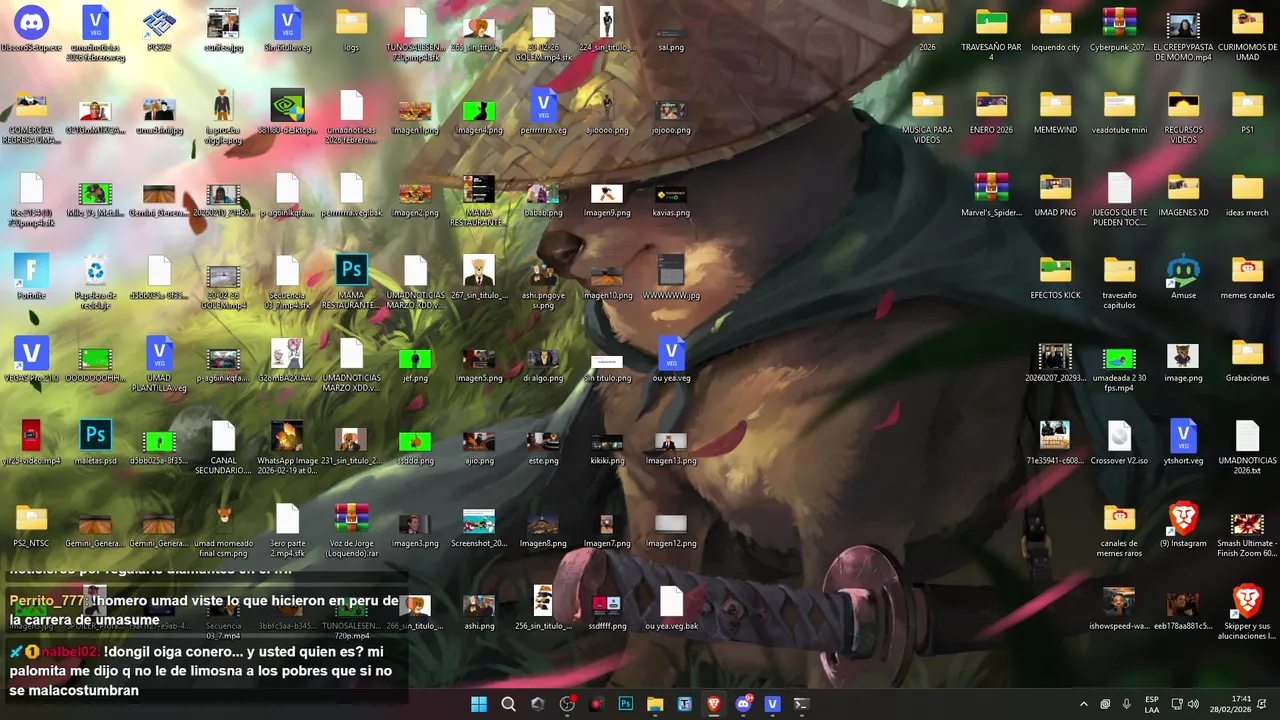Open the NVIDIA 581.80-desktop installer icon
This screenshot has height=720, width=1280.
click(287, 112)
